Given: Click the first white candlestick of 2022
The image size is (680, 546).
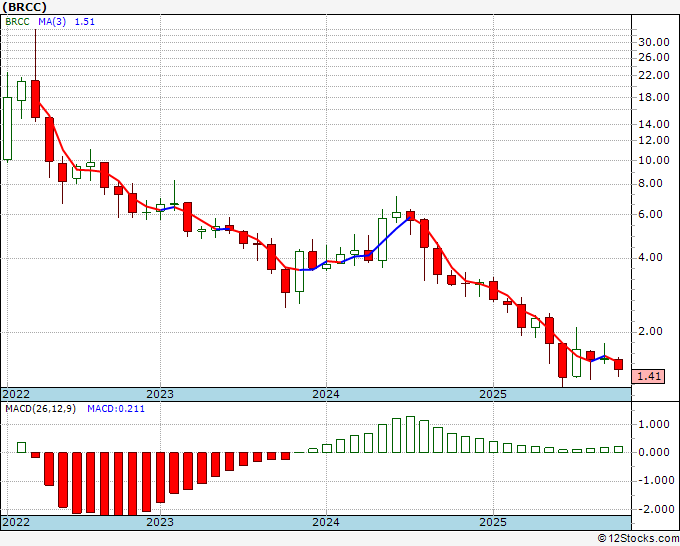Looking at the screenshot, I should 7,129.
